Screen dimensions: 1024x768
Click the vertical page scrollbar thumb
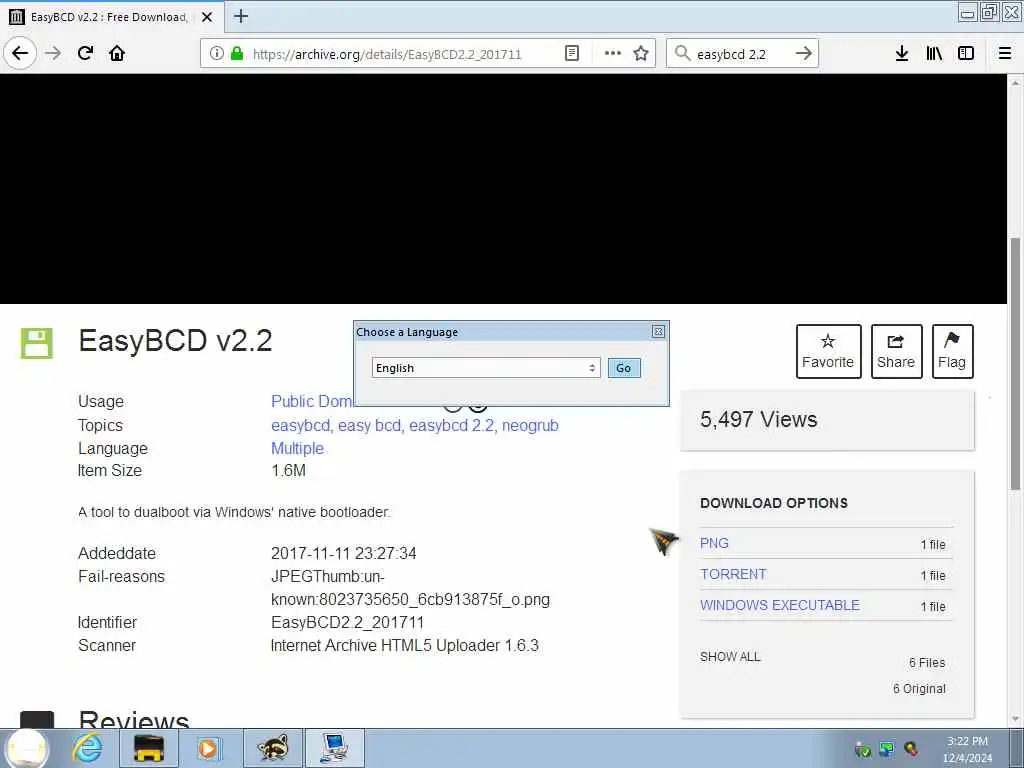pos(1015,364)
